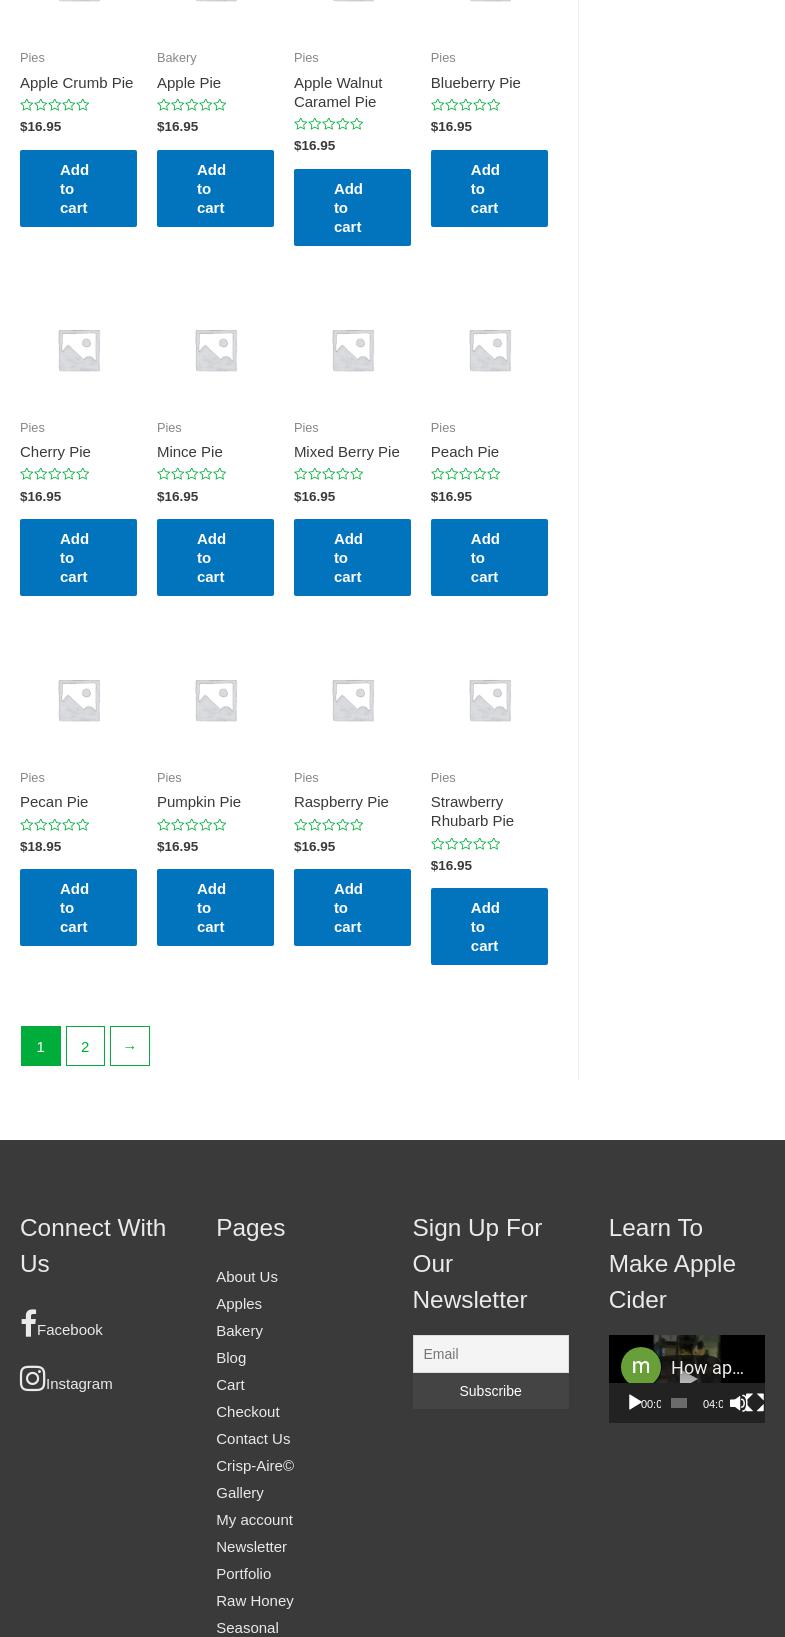Viewport: 785px width, 1637px height.
Task: Click the star rating under Peach Pie
Action: click(x=465, y=474)
